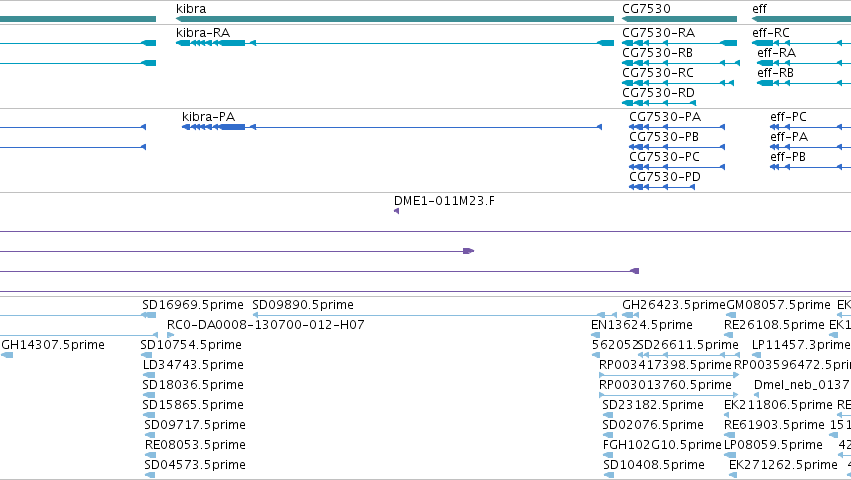Click the eff gene name label
Viewport: 851px width, 480px height.
pyautogui.click(x=759, y=9)
